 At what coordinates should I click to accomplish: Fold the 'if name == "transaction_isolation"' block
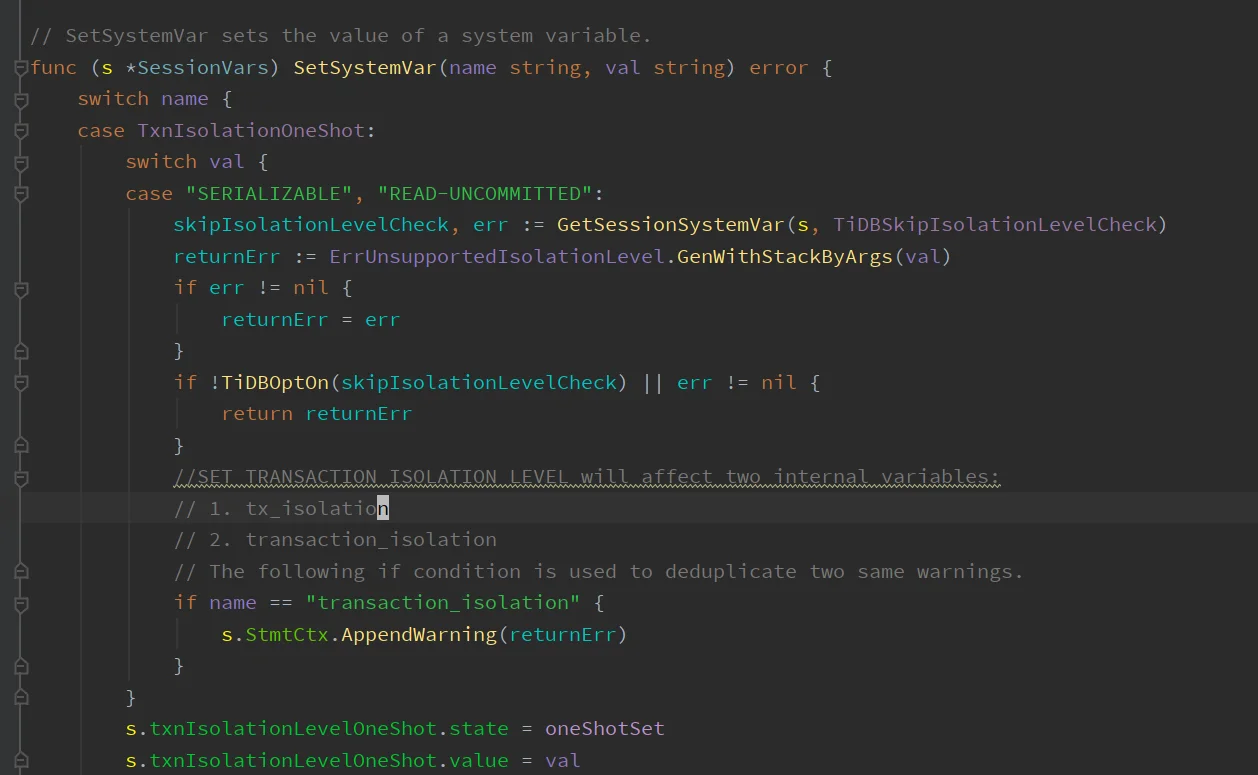click(22, 603)
